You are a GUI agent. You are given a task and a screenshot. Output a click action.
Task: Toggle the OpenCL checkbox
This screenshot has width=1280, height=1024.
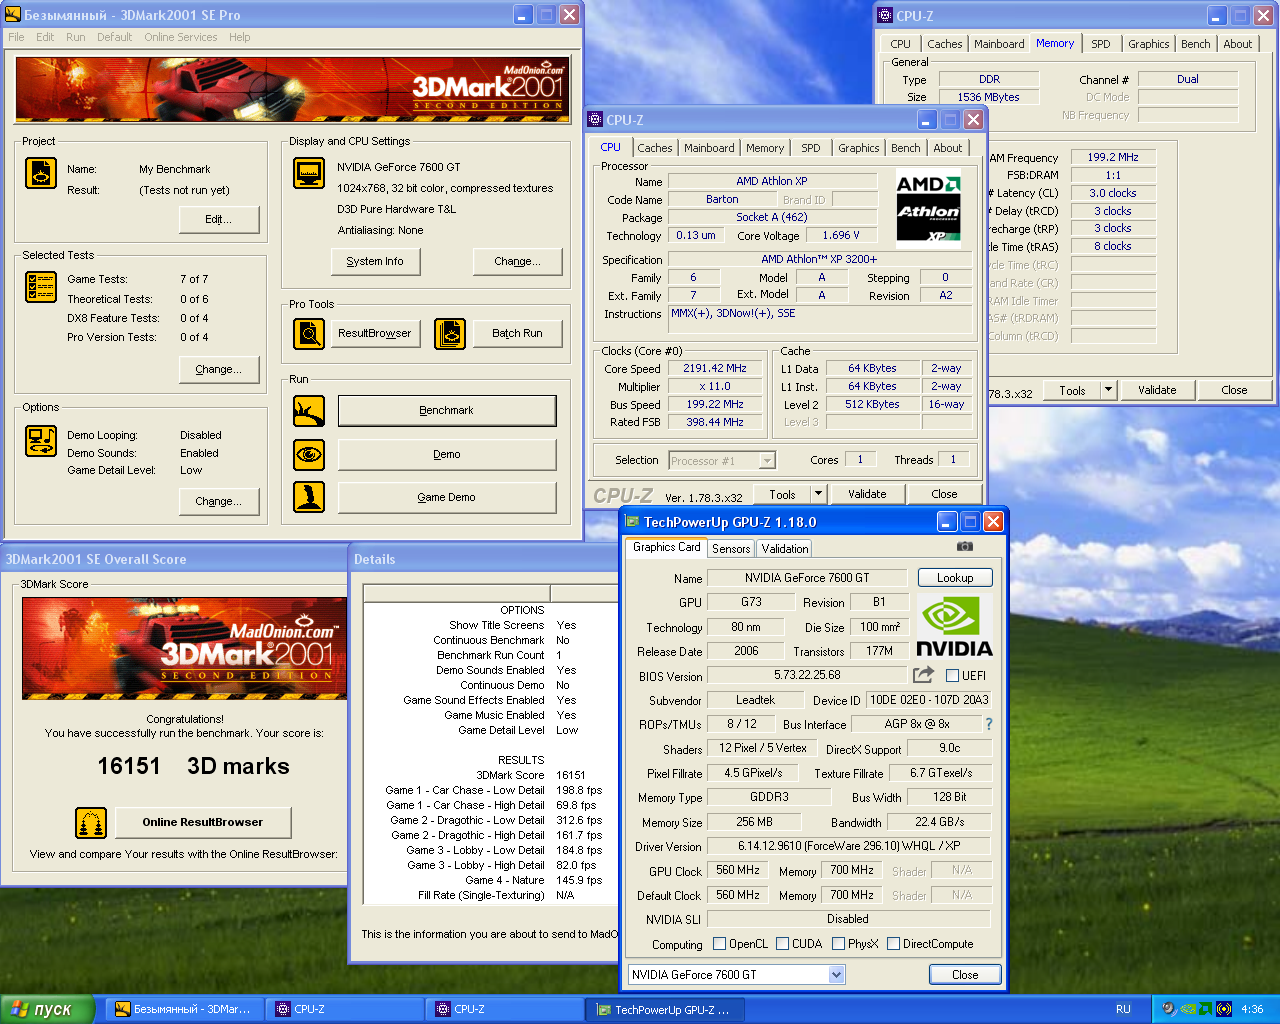[719, 943]
